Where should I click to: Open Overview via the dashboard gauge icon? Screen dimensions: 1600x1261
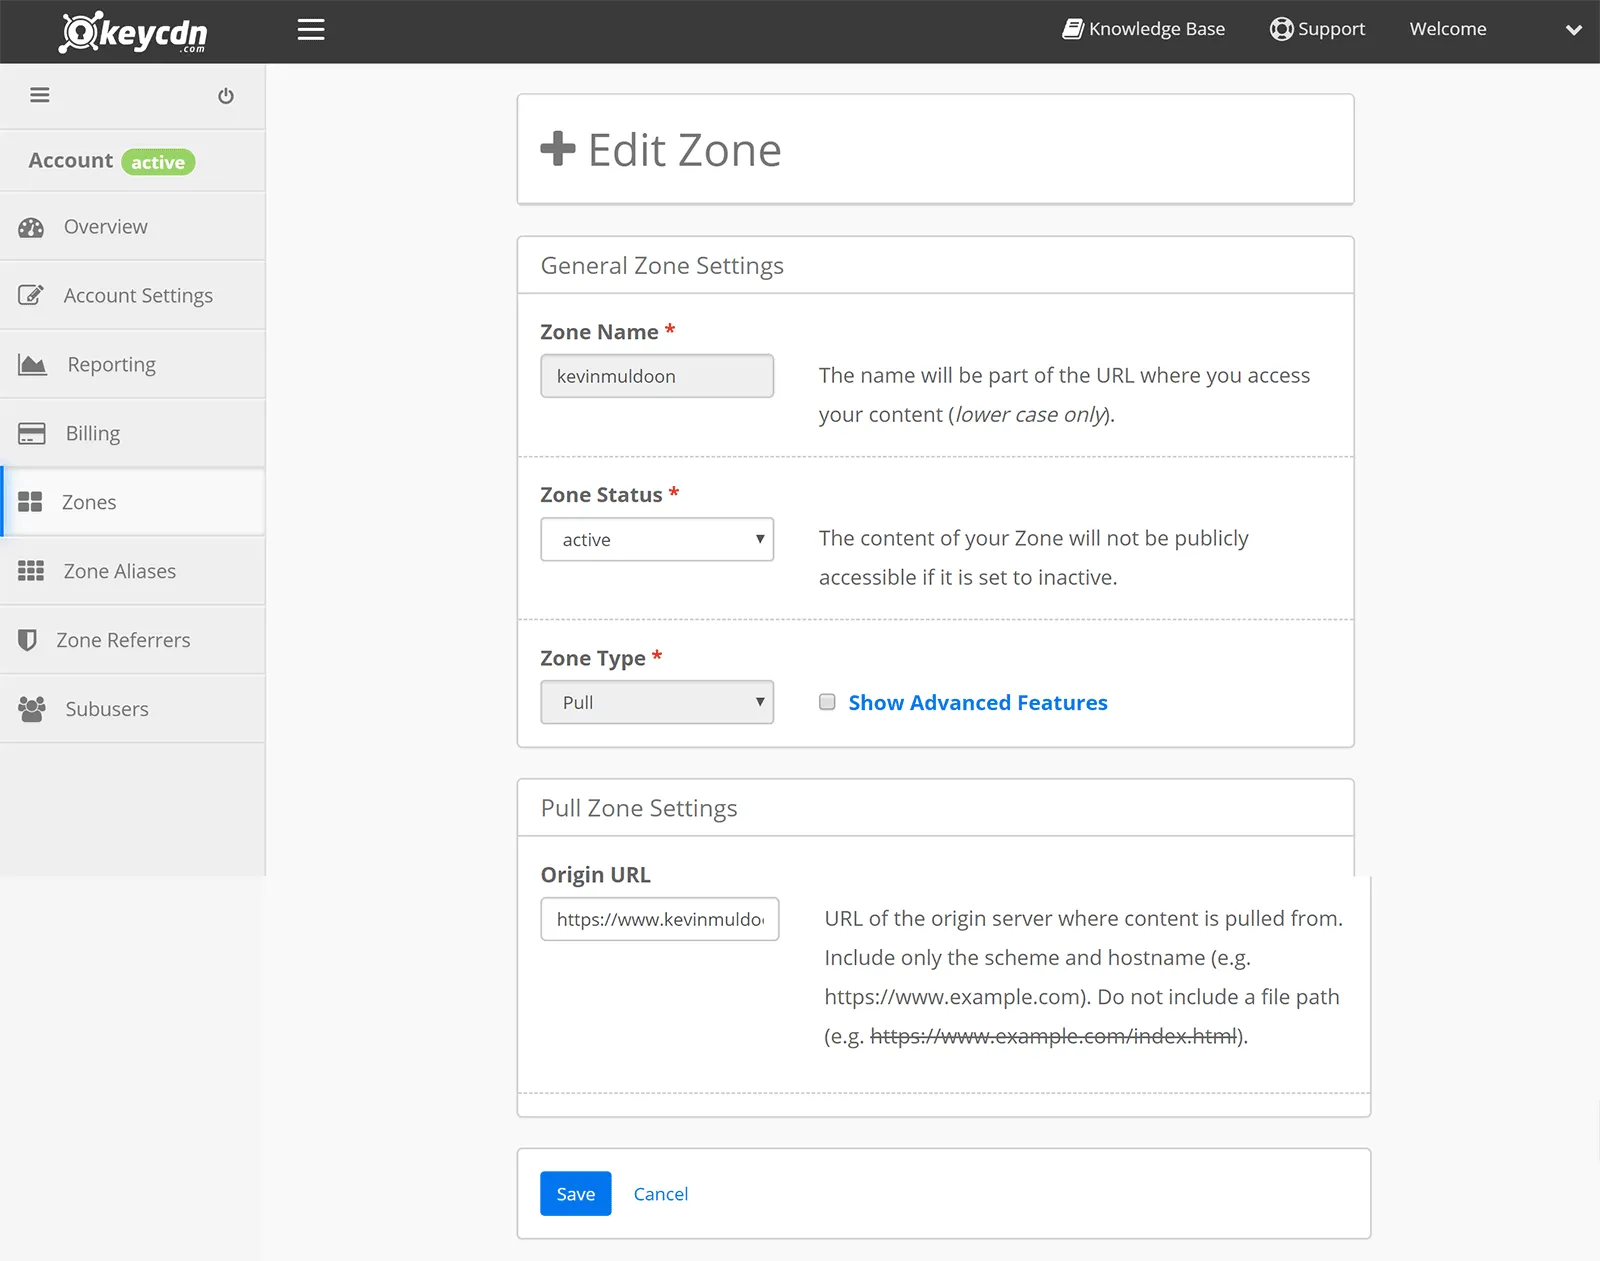[x=31, y=227]
